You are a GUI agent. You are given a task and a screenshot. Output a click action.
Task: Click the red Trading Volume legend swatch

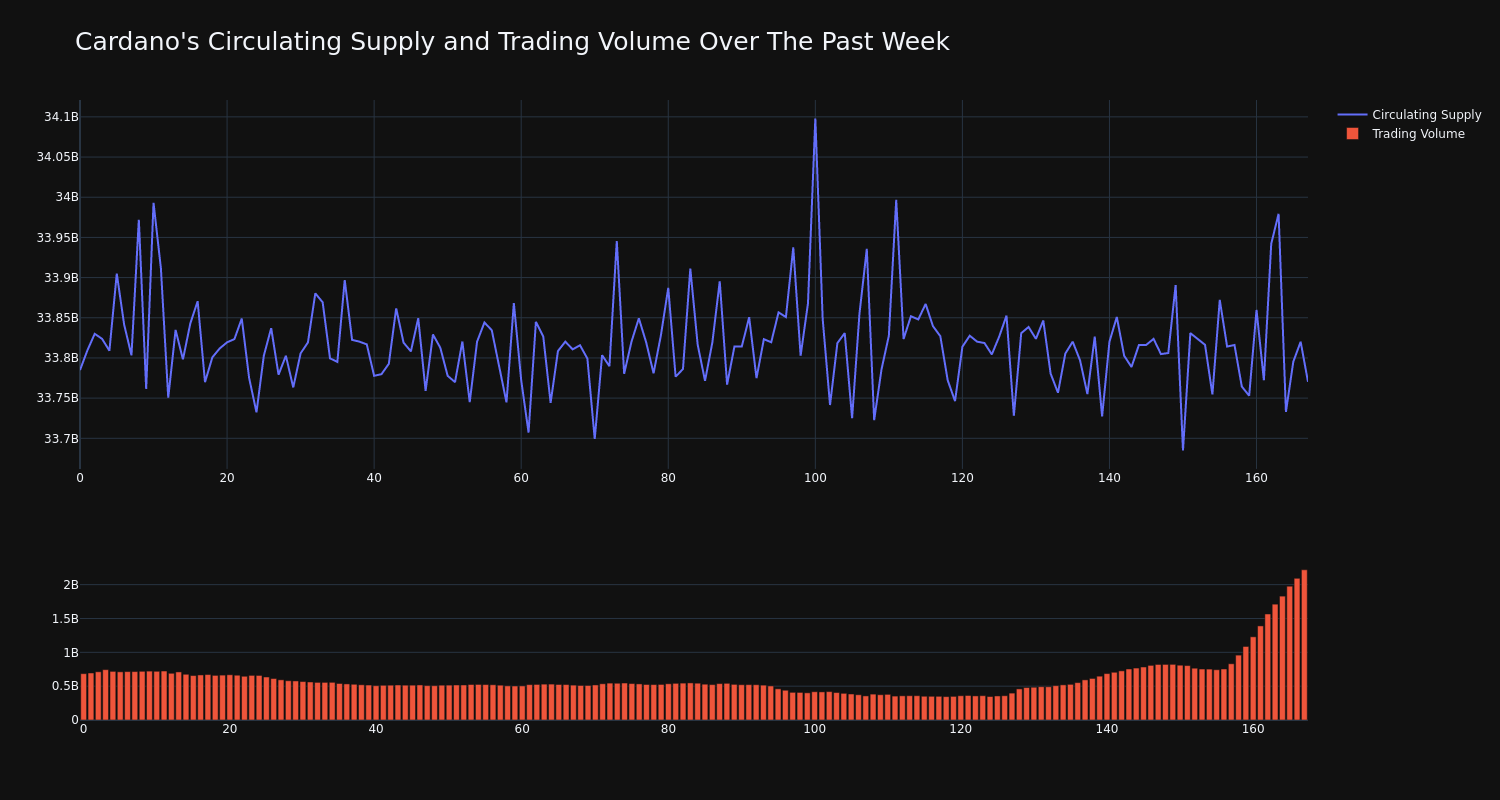point(1352,134)
